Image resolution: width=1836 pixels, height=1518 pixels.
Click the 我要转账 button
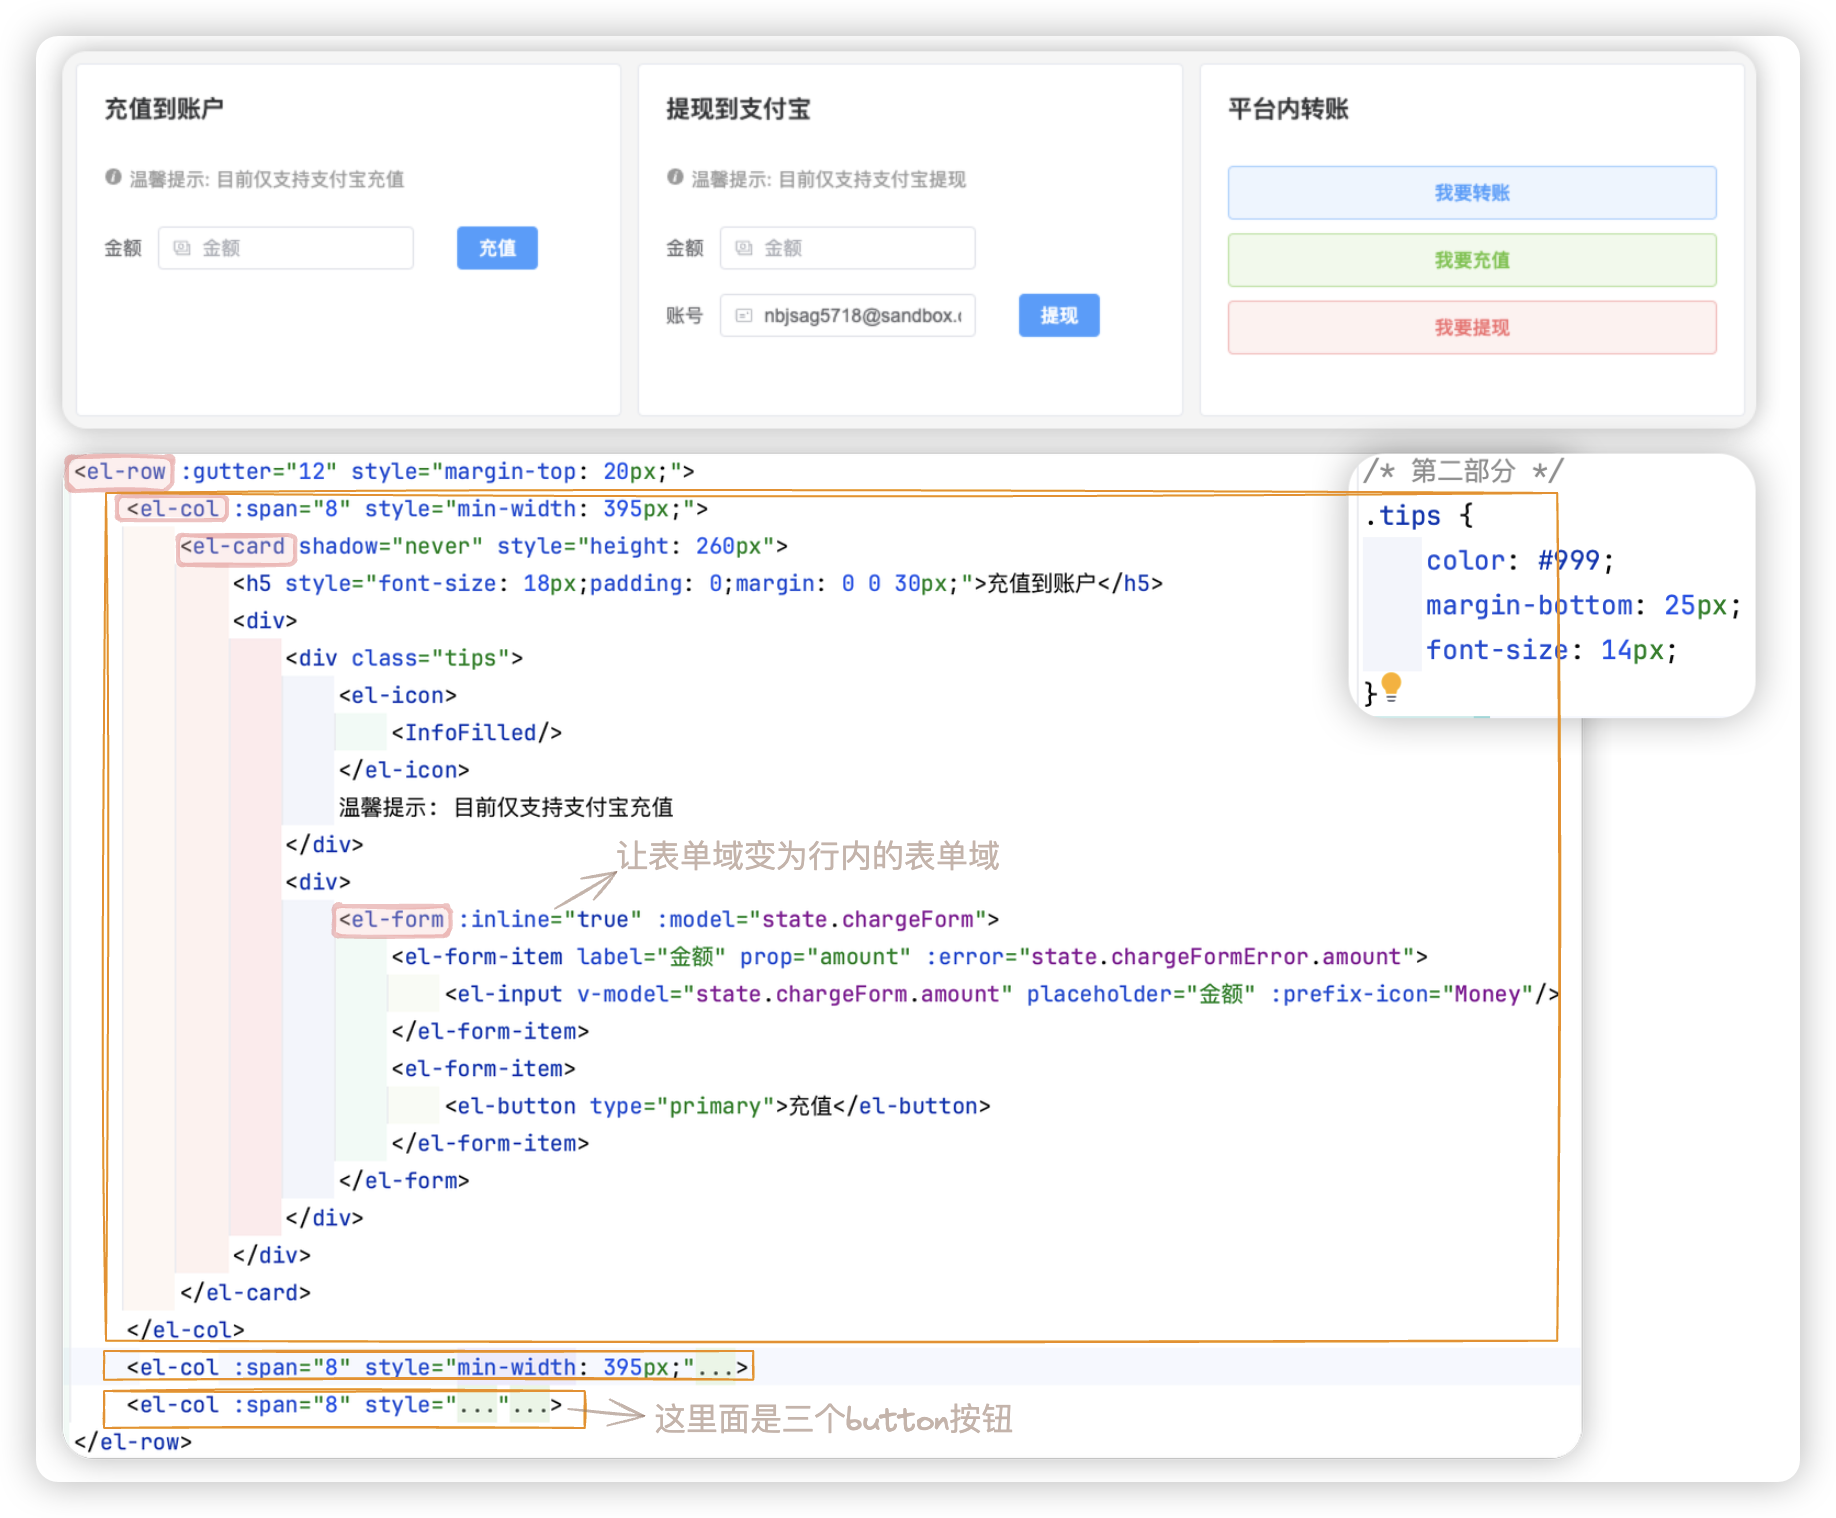1471,193
